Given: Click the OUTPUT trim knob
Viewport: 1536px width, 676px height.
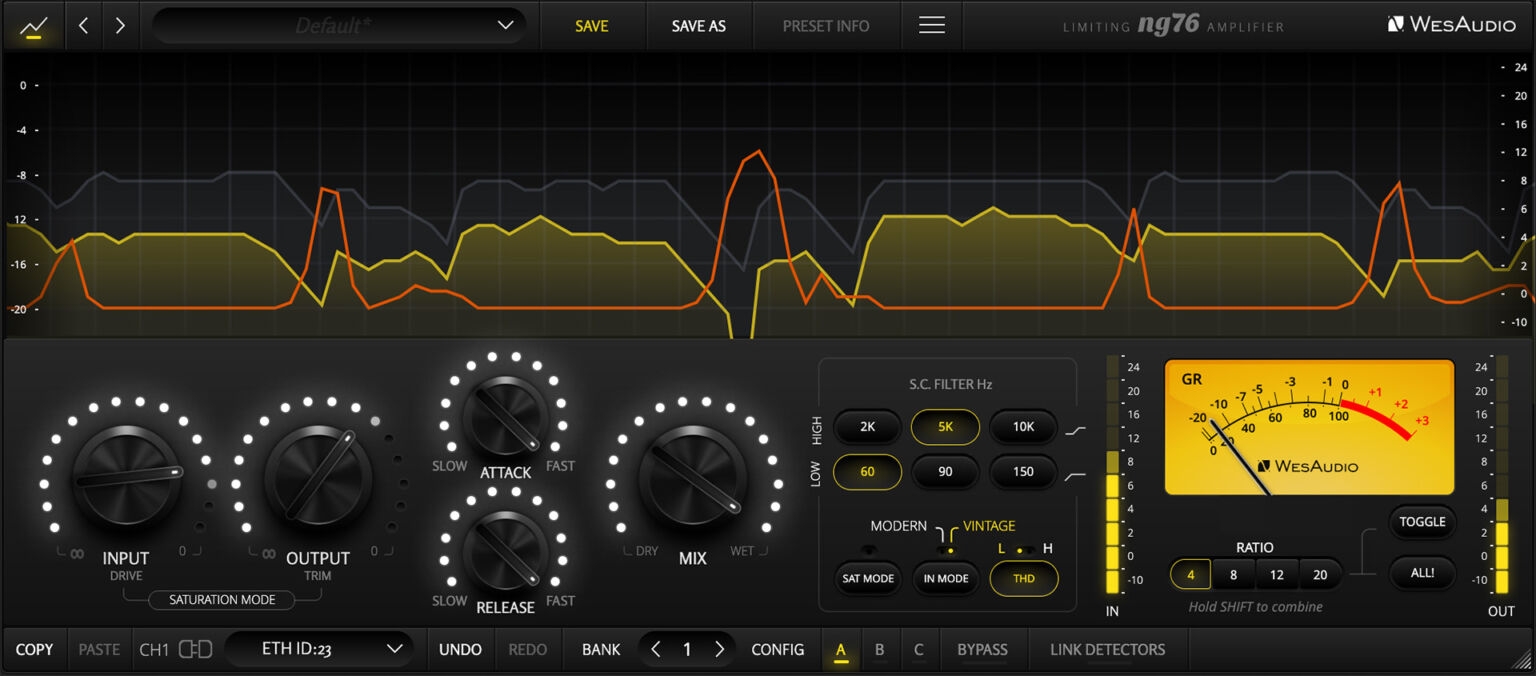Looking at the screenshot, I should (x=318, y=477).
